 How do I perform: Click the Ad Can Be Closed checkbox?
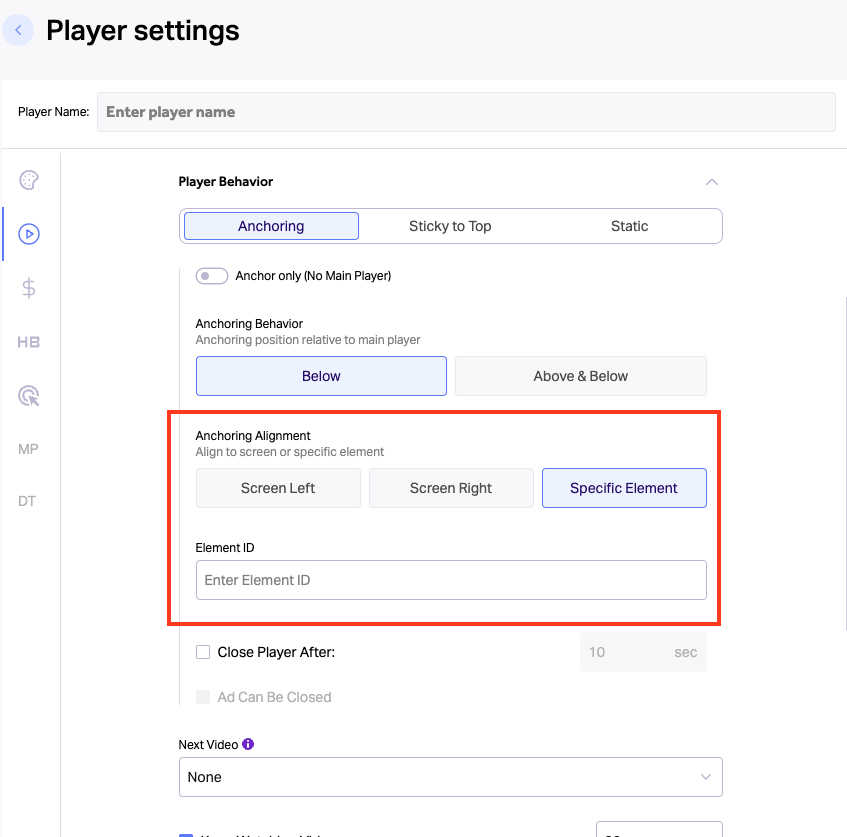[x=203, y=697]
